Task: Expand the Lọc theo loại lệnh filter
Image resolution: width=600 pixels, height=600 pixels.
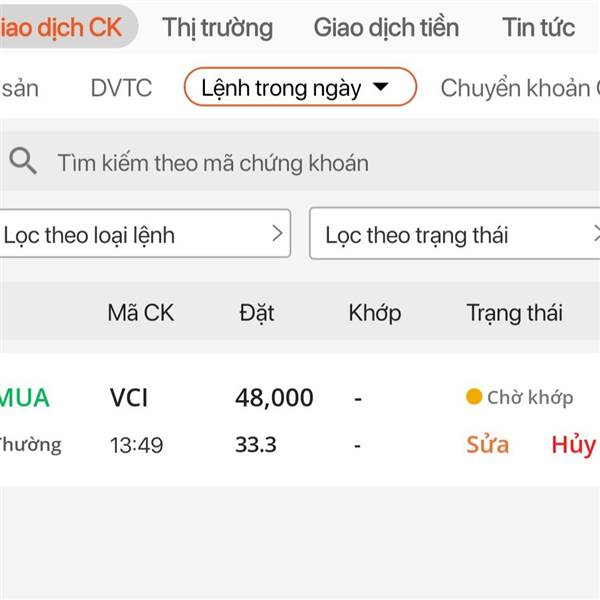Action: [x=144, y=235]
